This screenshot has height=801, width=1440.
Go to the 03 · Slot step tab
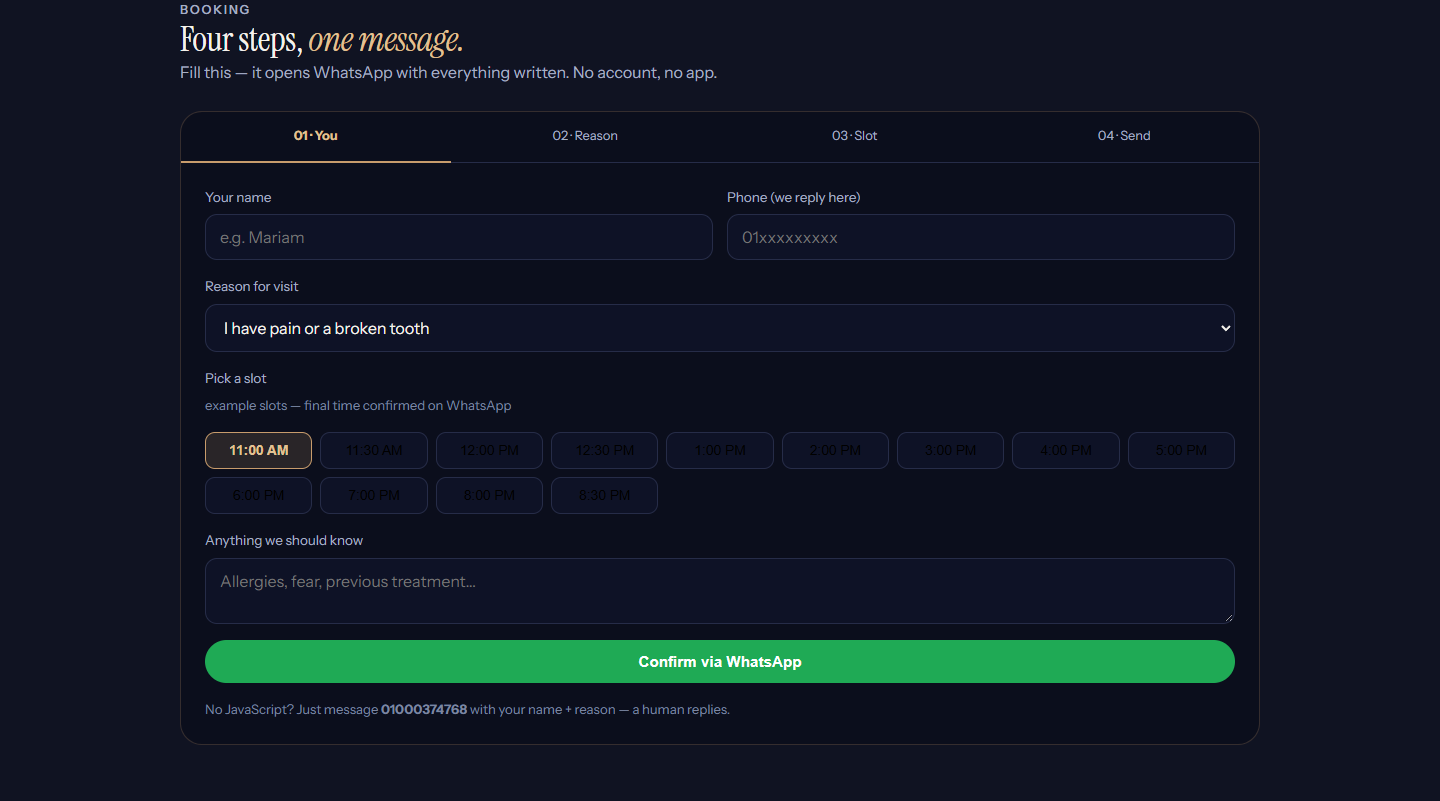[855, 136]
